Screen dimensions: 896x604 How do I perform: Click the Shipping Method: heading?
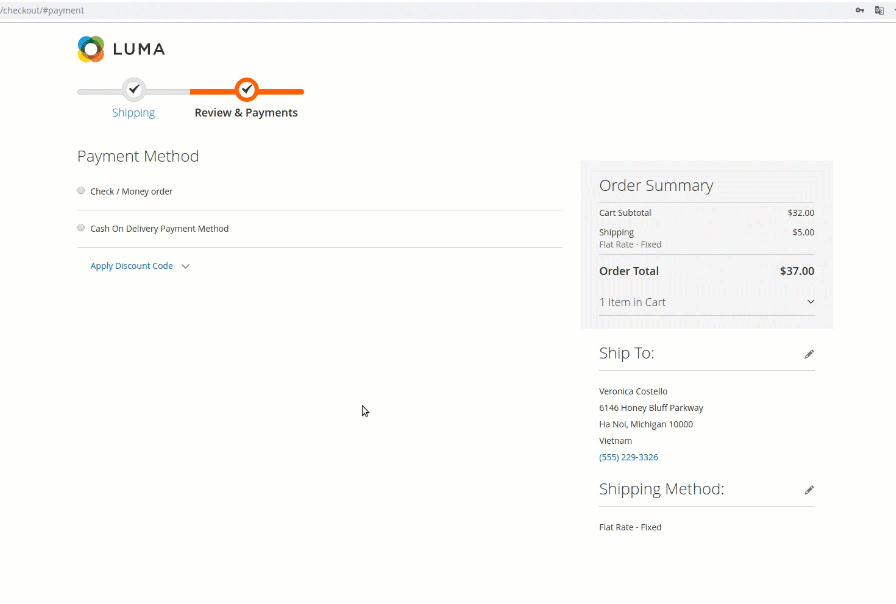661,489
